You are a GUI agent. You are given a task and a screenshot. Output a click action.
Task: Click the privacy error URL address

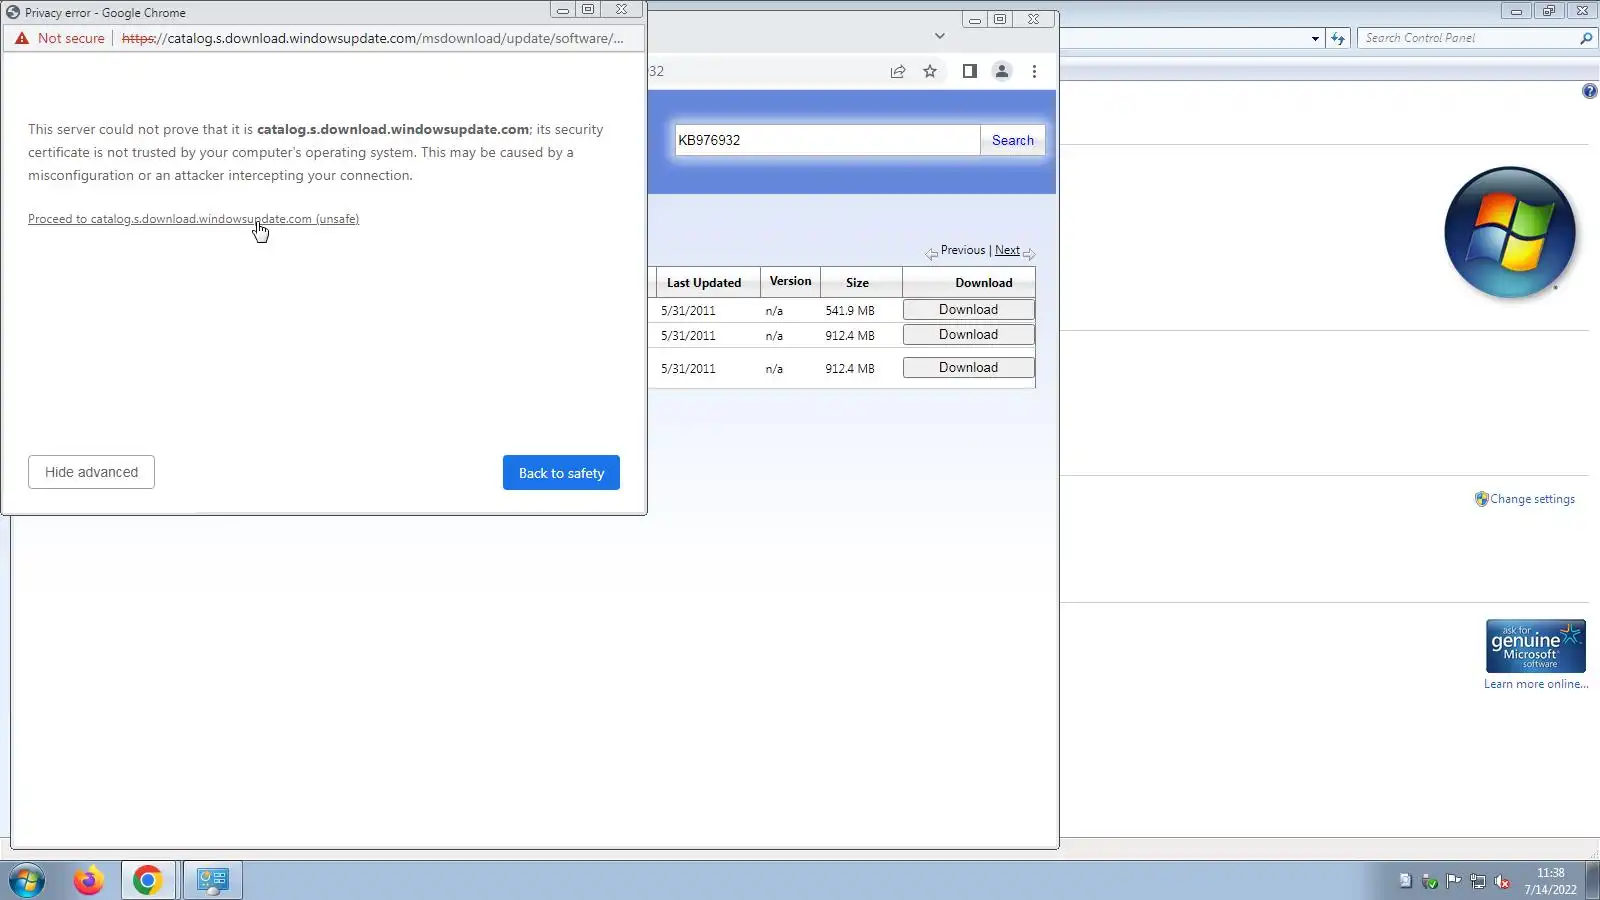(x=372, y=38)
